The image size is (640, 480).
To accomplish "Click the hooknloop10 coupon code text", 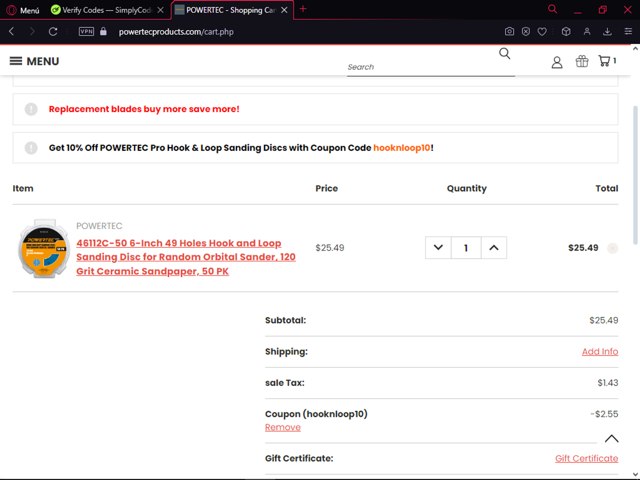I will point(402,148).
